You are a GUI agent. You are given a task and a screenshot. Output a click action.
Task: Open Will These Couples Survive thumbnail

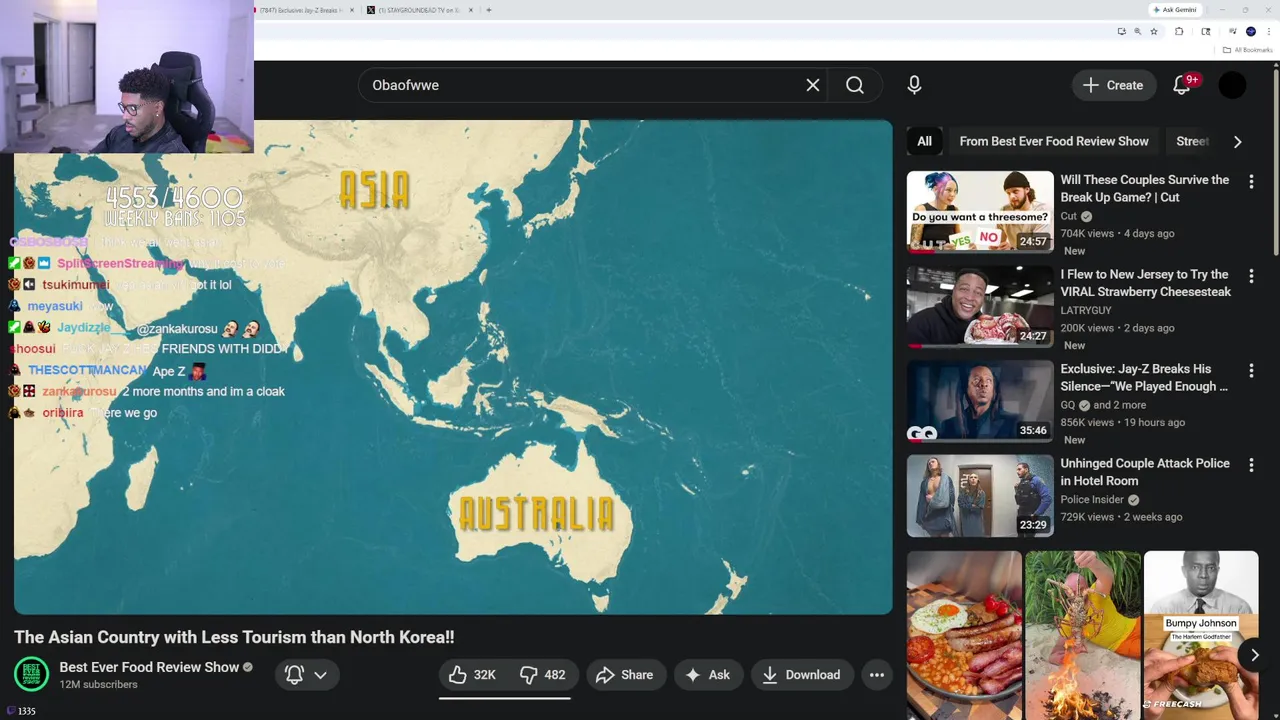[980, 212]
